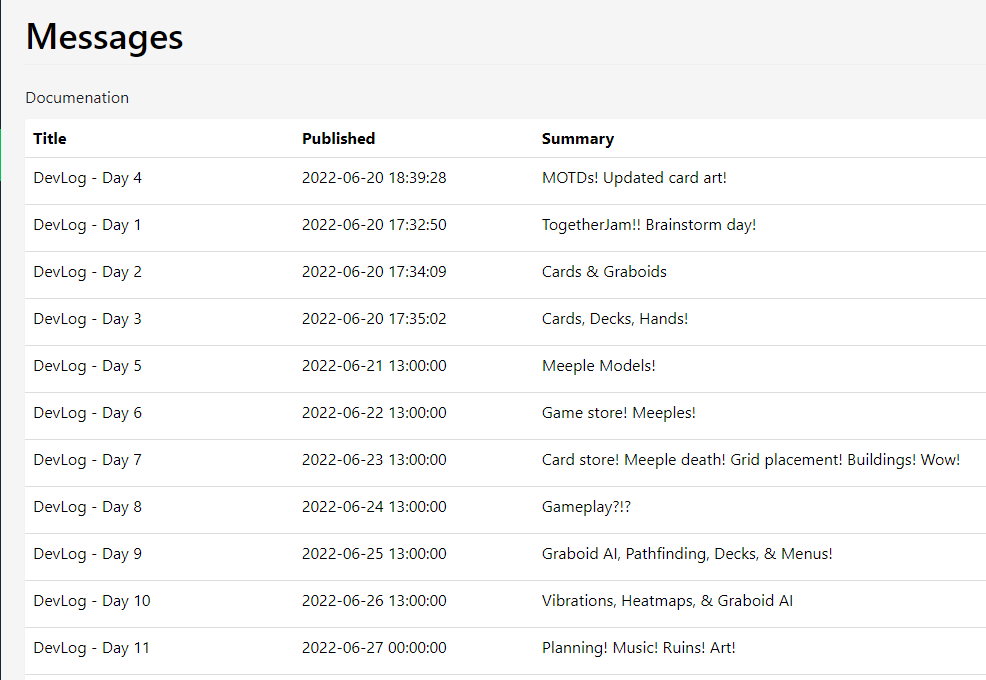This screenshot has width=986, height=680.
Task: Open the DevLog - Day 1 entry
Action: (x=88, y=225)
